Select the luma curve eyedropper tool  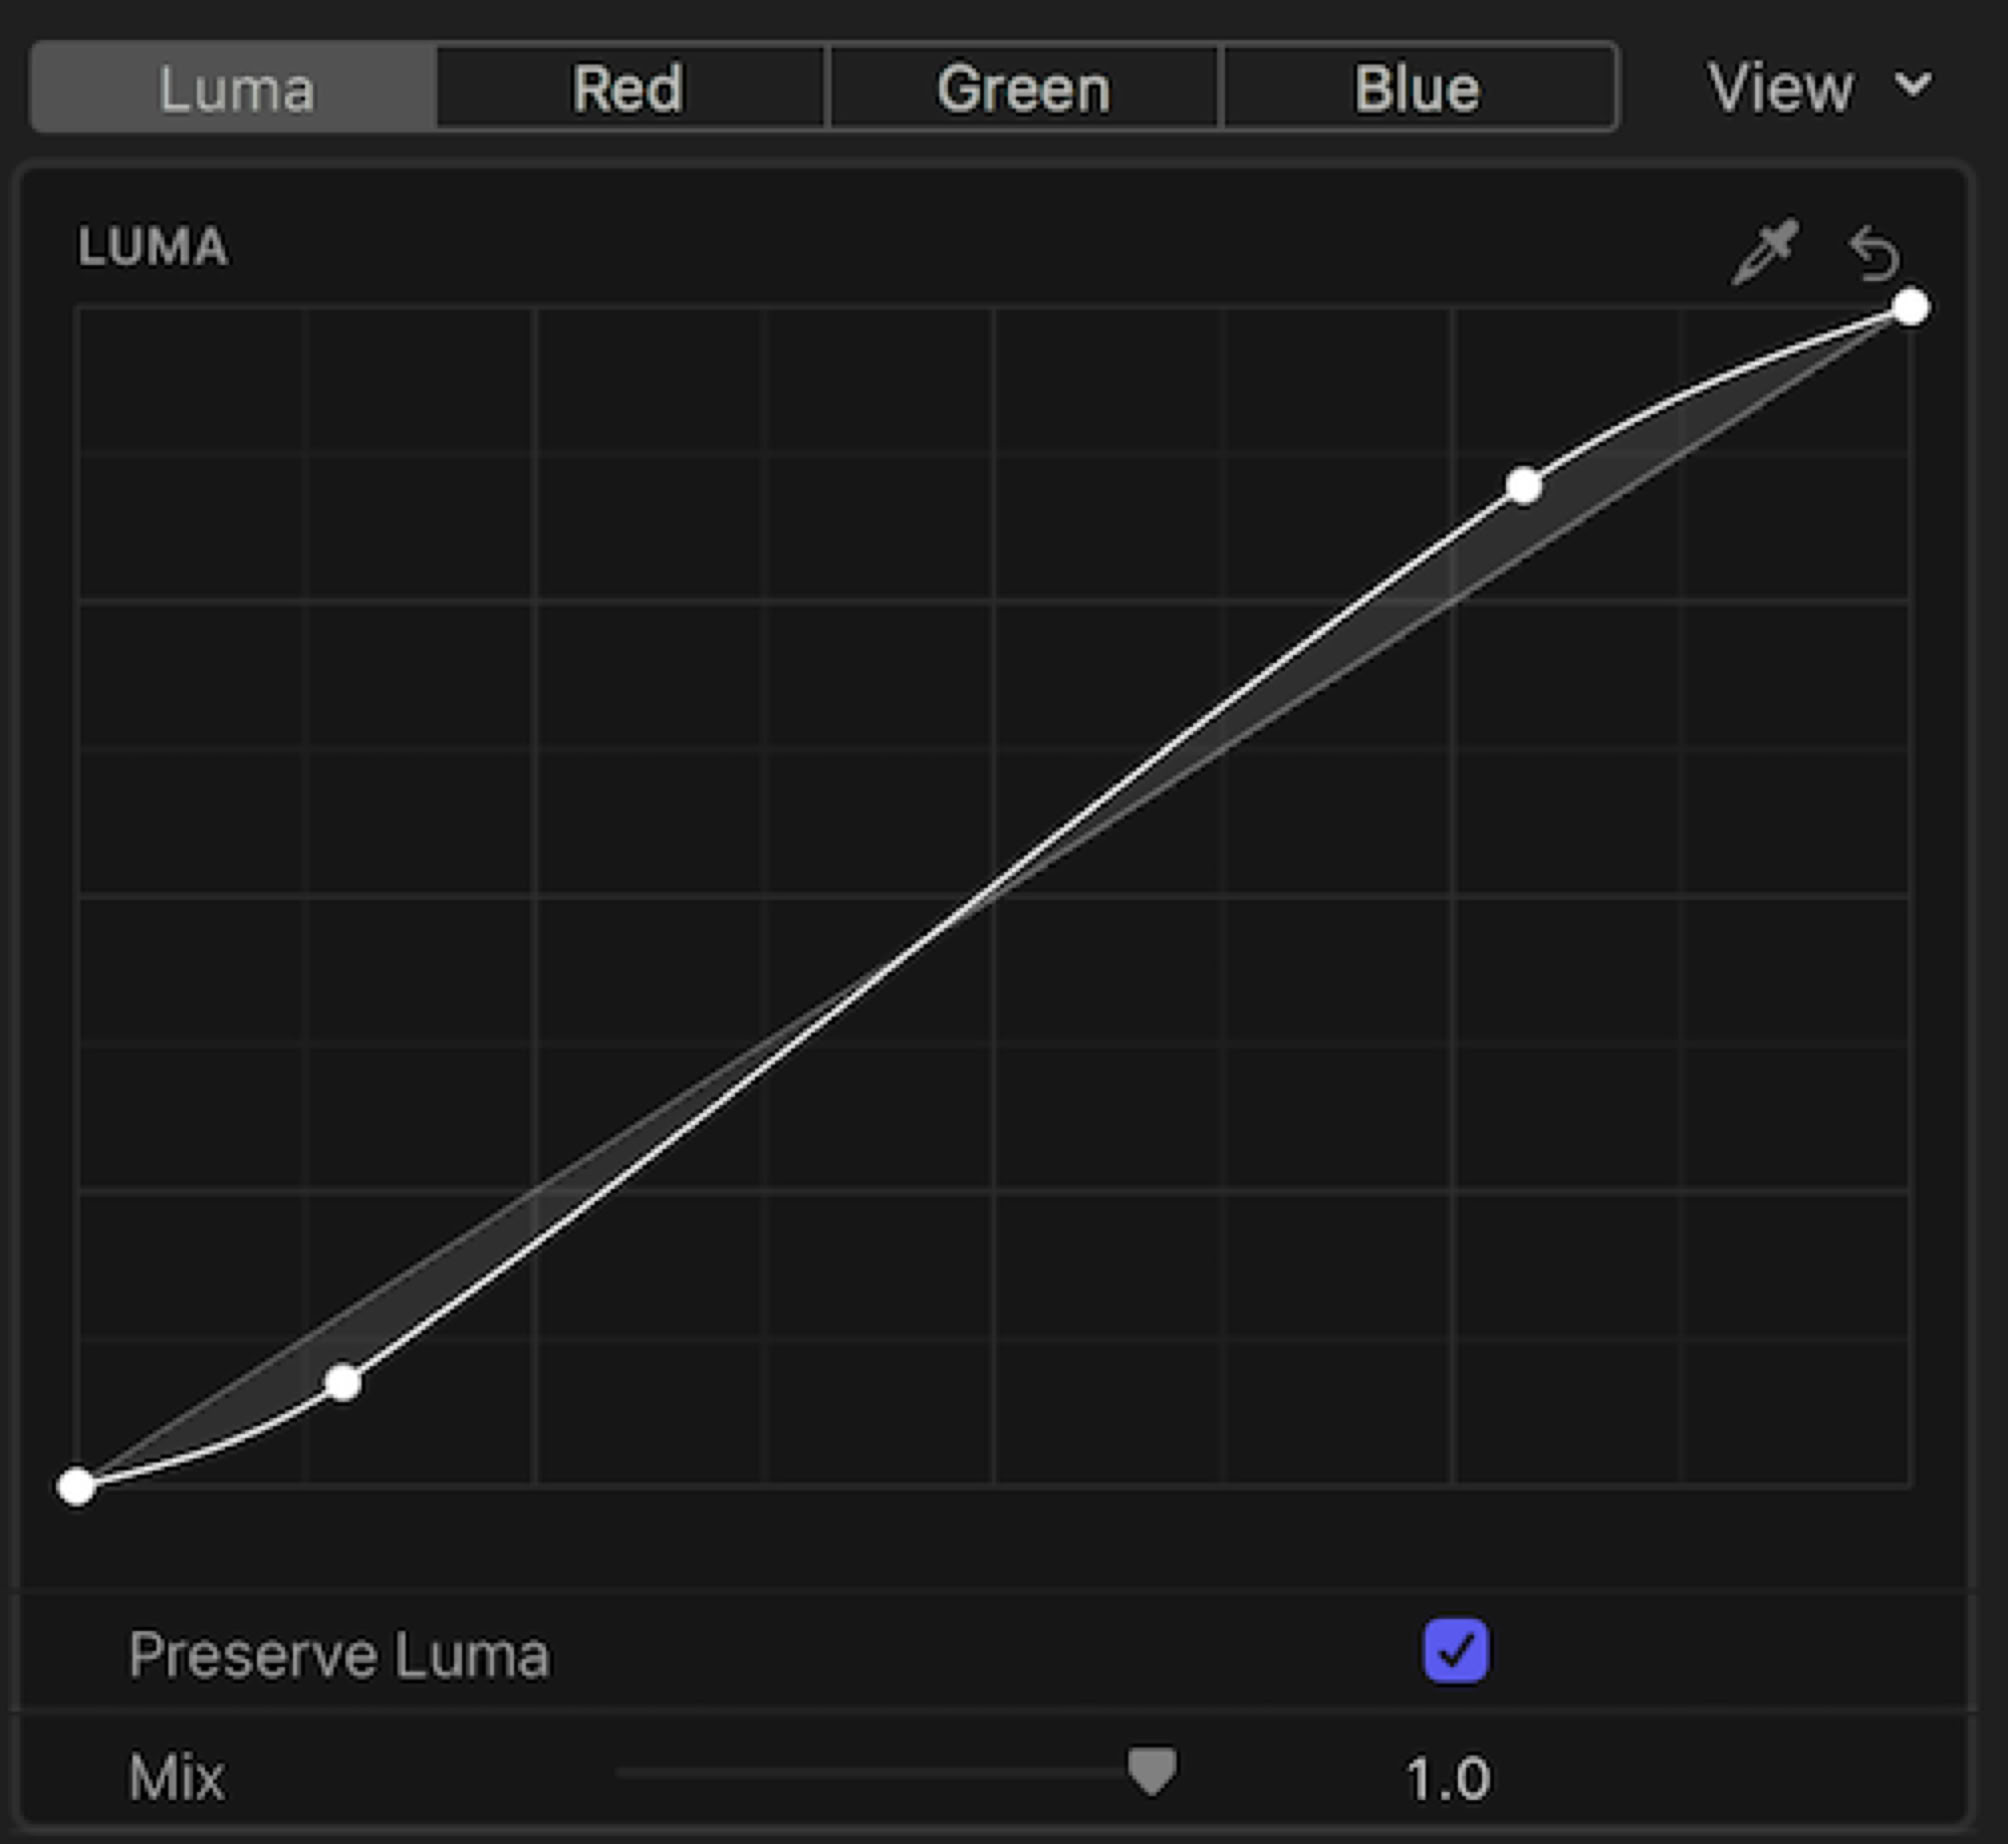pos(1764,252)
